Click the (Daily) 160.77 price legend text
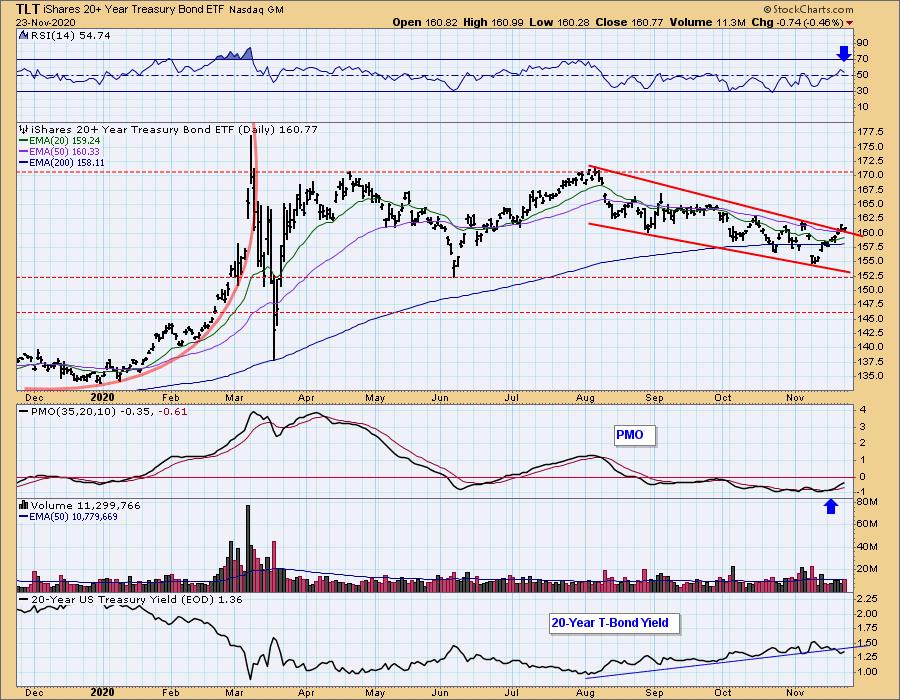The image size is (900, 700). (x=277, y=130)
